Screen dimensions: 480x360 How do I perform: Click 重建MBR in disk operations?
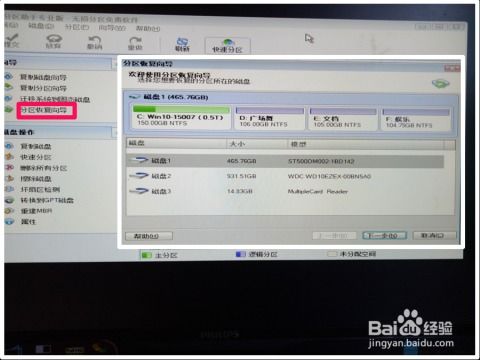[x=36, y=211]
